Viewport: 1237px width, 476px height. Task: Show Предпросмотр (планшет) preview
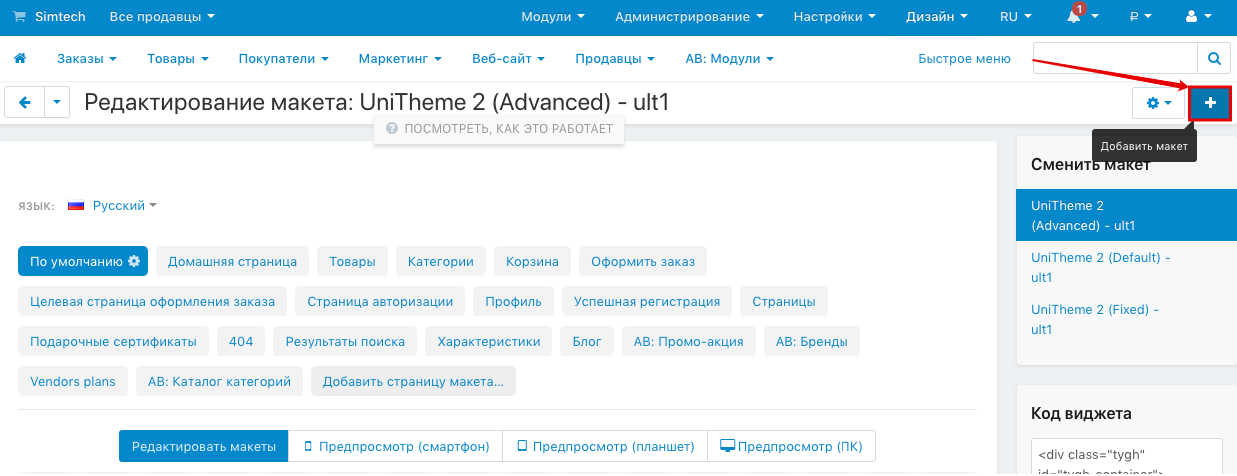pos(605,446)
